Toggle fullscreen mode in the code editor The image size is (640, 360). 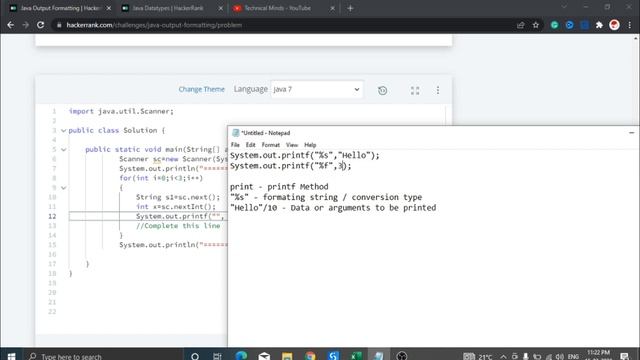pos(415,90)
